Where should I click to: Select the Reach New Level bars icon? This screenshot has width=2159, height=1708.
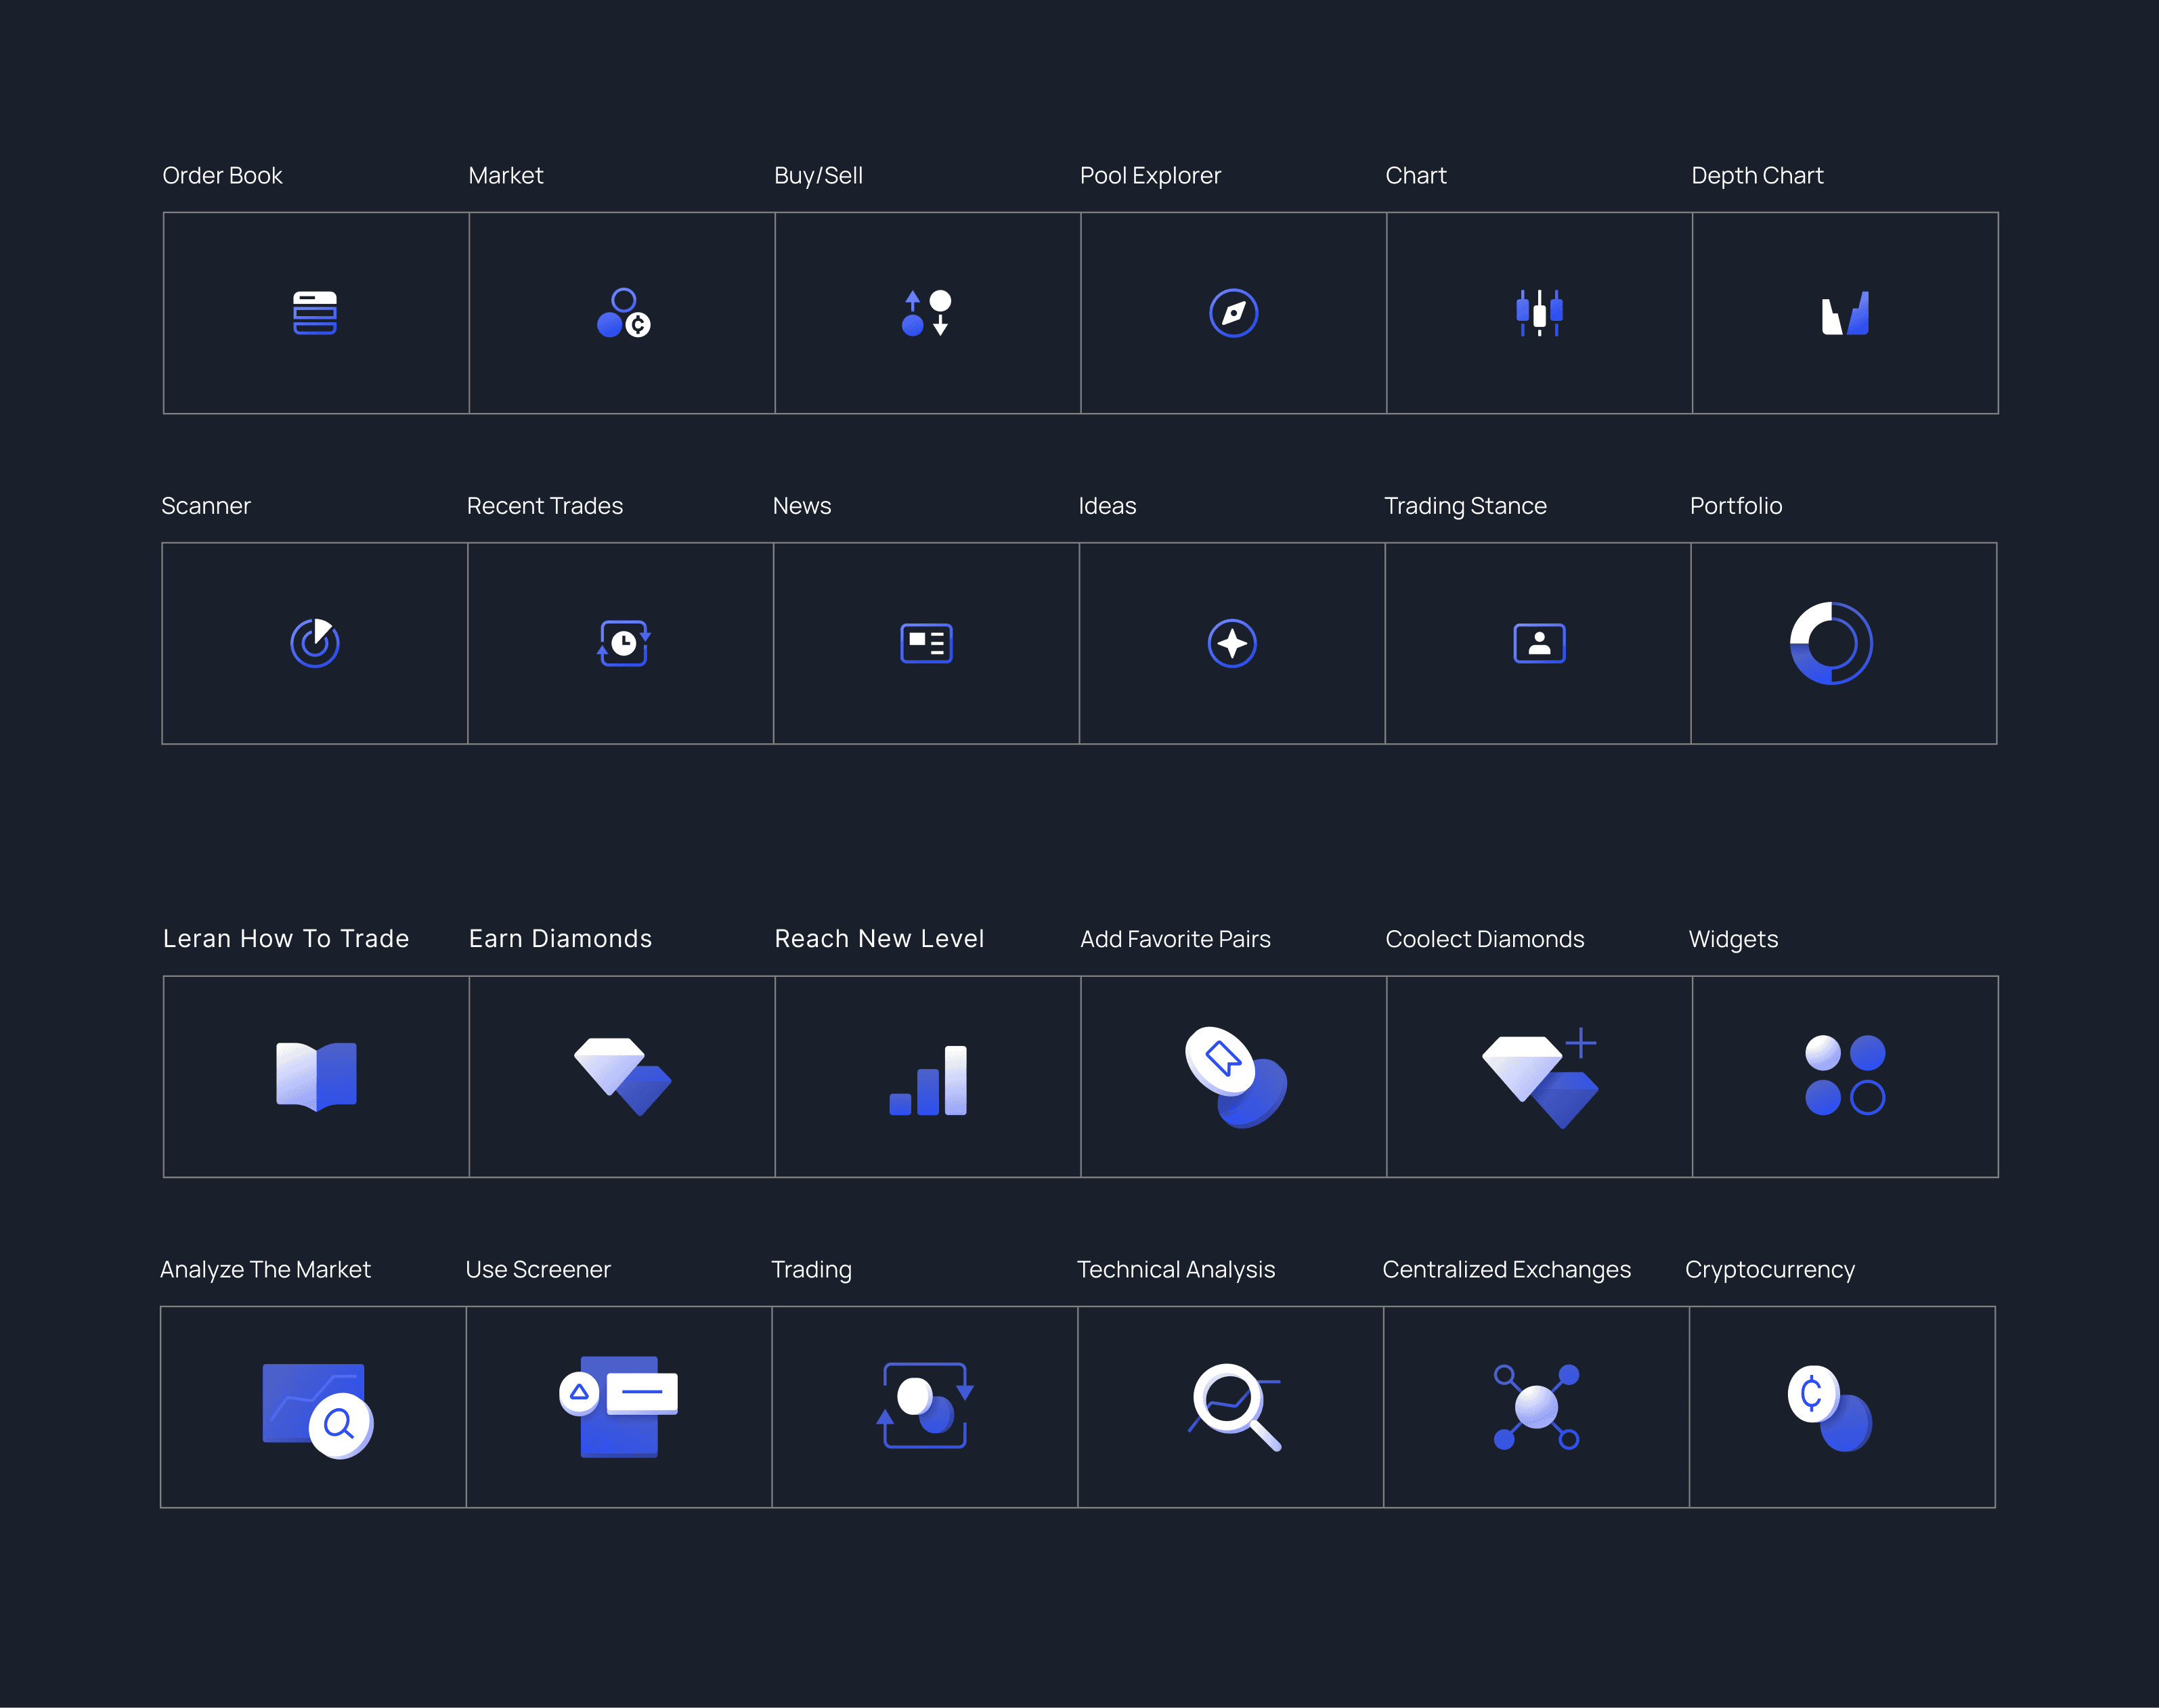coord(928,1080)
